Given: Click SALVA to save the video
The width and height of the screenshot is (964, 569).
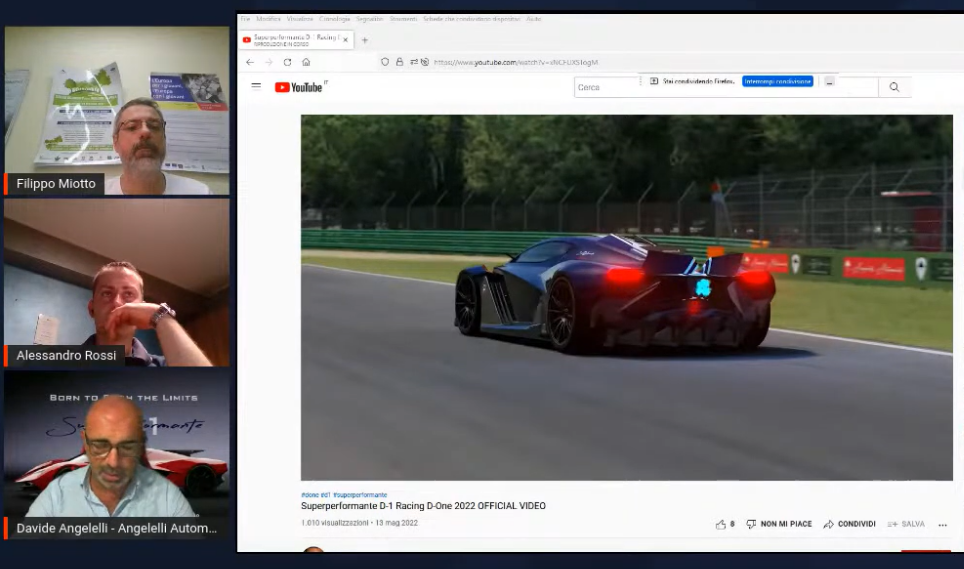Looking at the screenshot, I should (906, 524).
